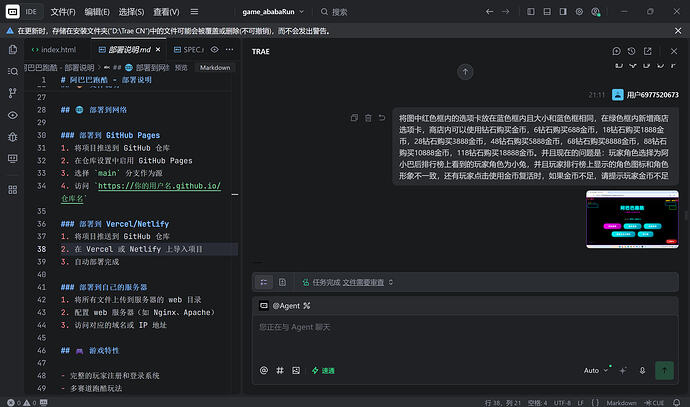The height and width of the screenshot is (407, 690).
Task: Go forward with the right arrow
Action: point(505,12)
